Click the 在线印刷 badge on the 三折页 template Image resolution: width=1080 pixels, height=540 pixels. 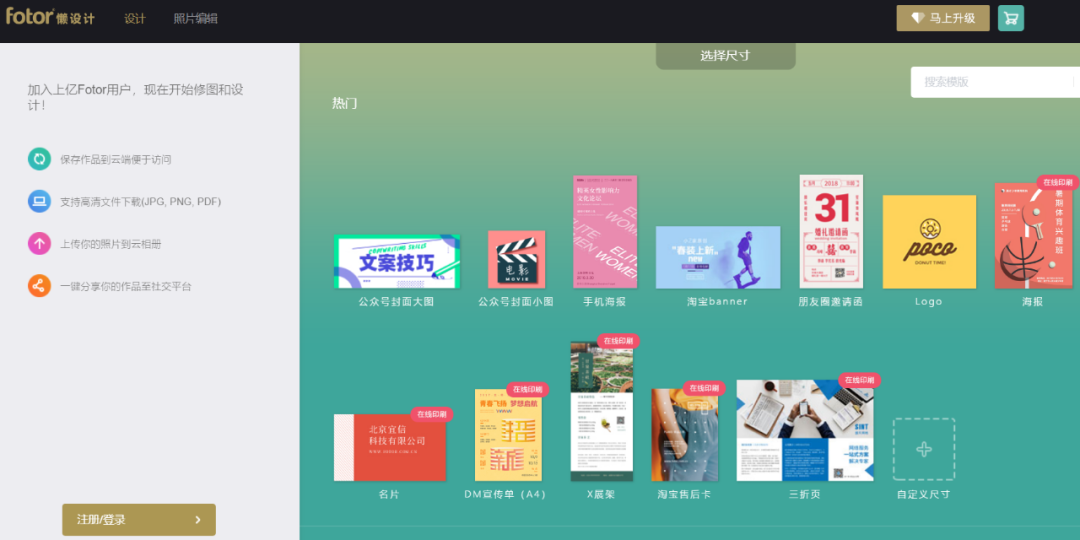(860, 380)
